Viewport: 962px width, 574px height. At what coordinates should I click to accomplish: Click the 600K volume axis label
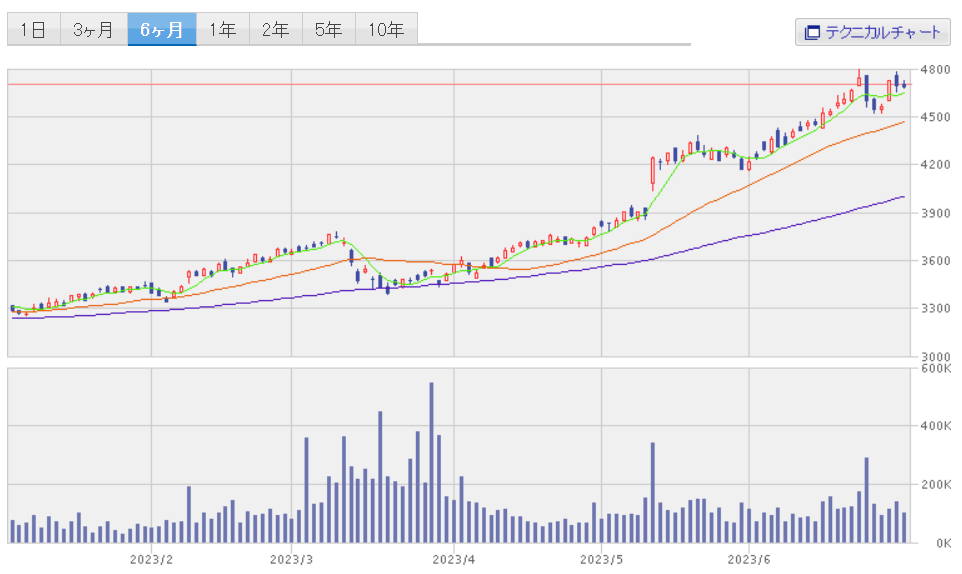936,368
